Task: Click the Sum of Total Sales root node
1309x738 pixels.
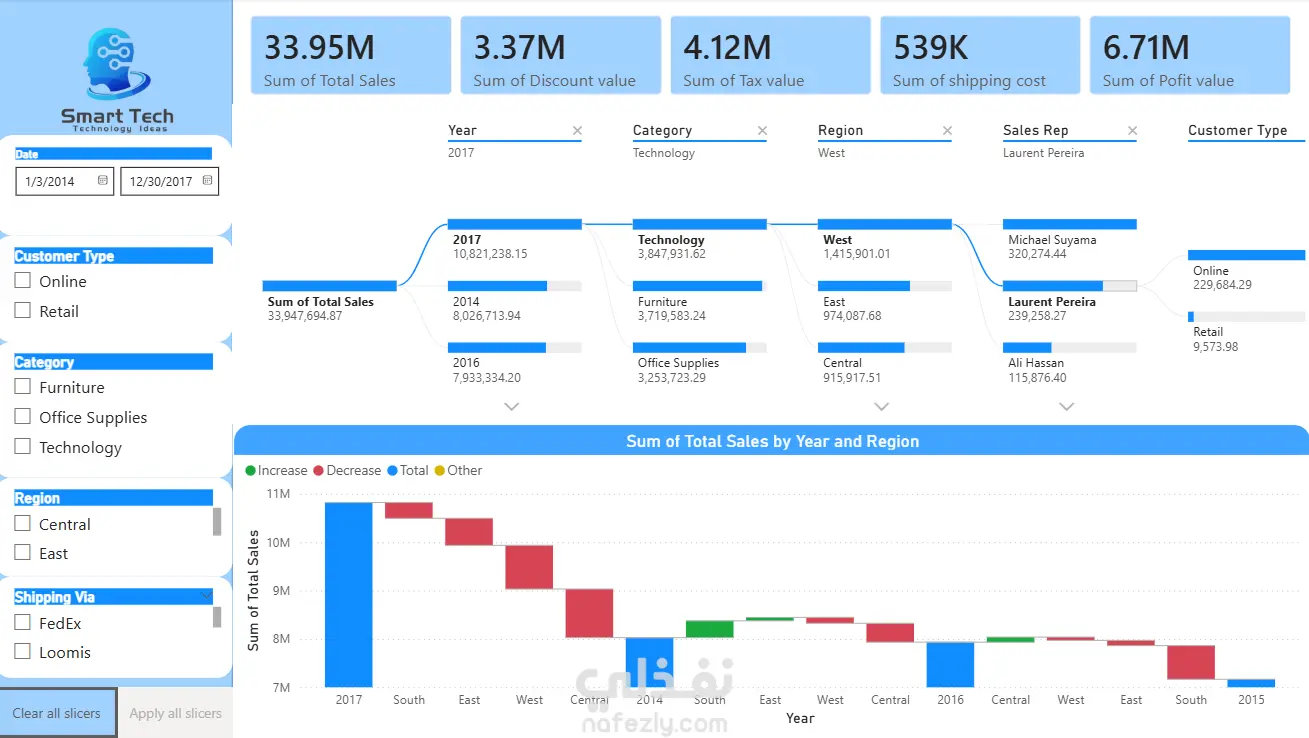Action: point(329,301)
